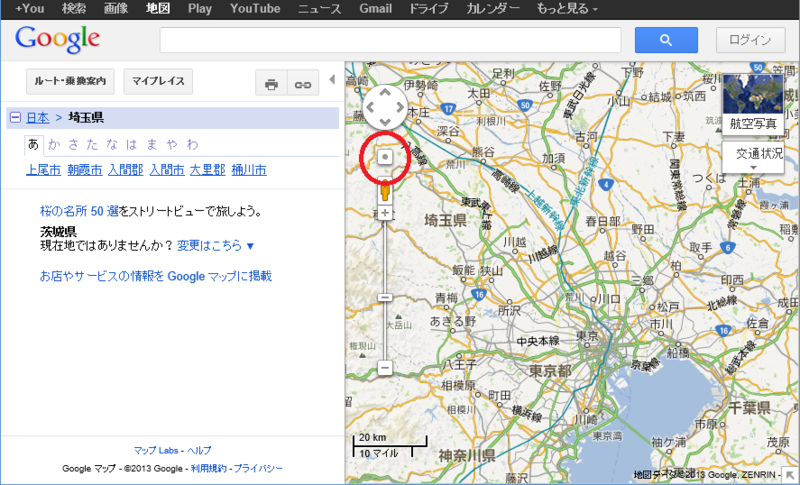
Task: Open Gmail in the top bar
Action: [376, 9]
